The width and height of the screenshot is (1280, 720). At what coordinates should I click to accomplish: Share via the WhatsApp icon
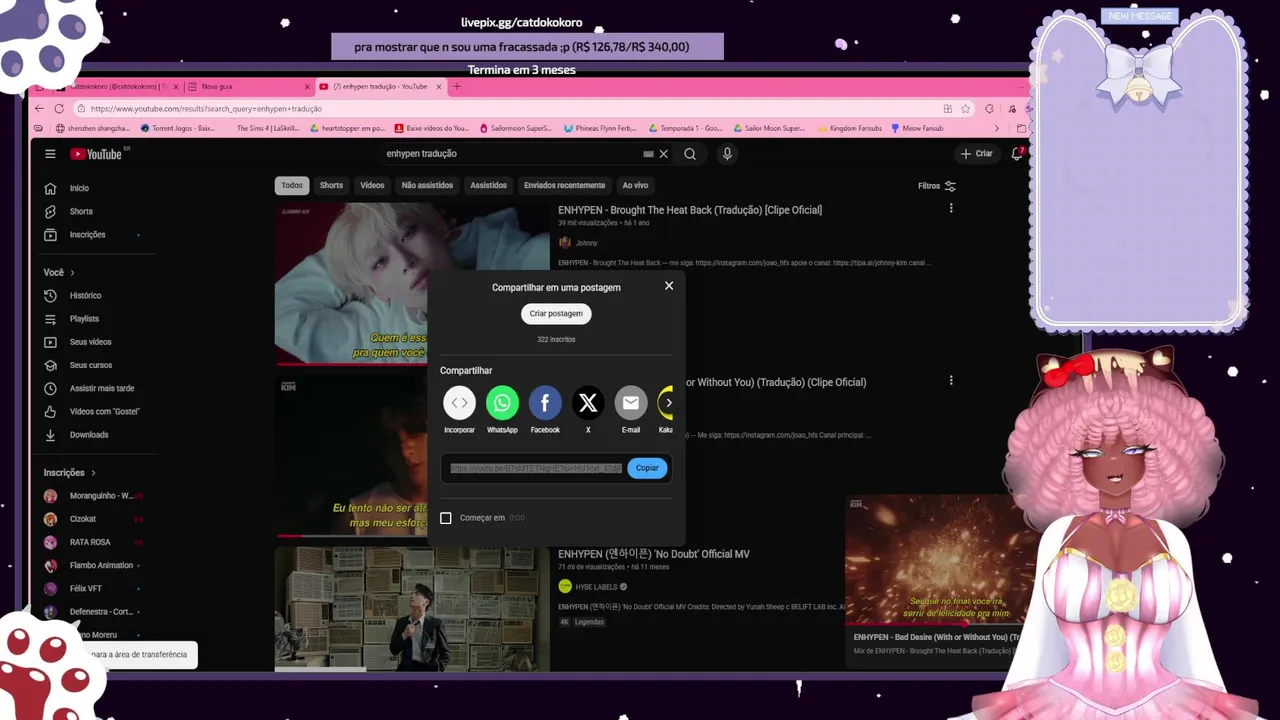(x=502, y=403)
